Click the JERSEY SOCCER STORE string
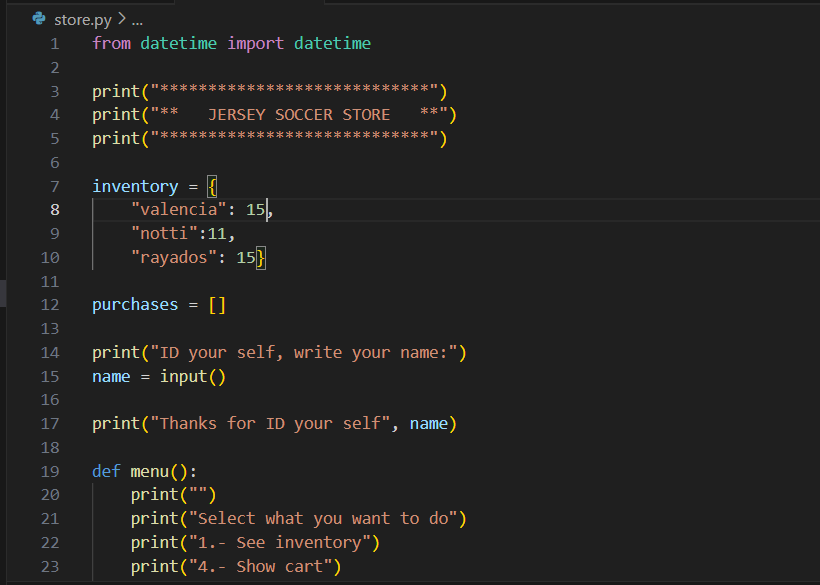 299,115
